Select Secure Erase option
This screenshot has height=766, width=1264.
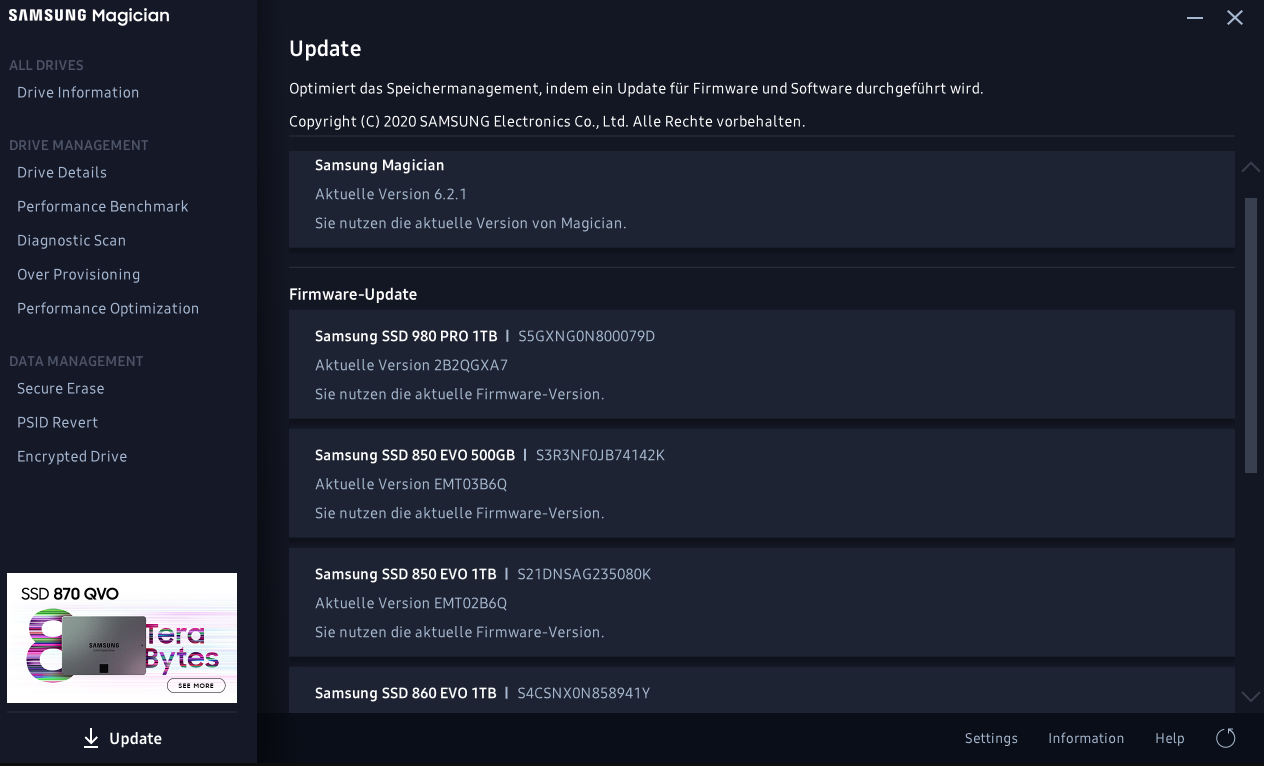(61, 388)
